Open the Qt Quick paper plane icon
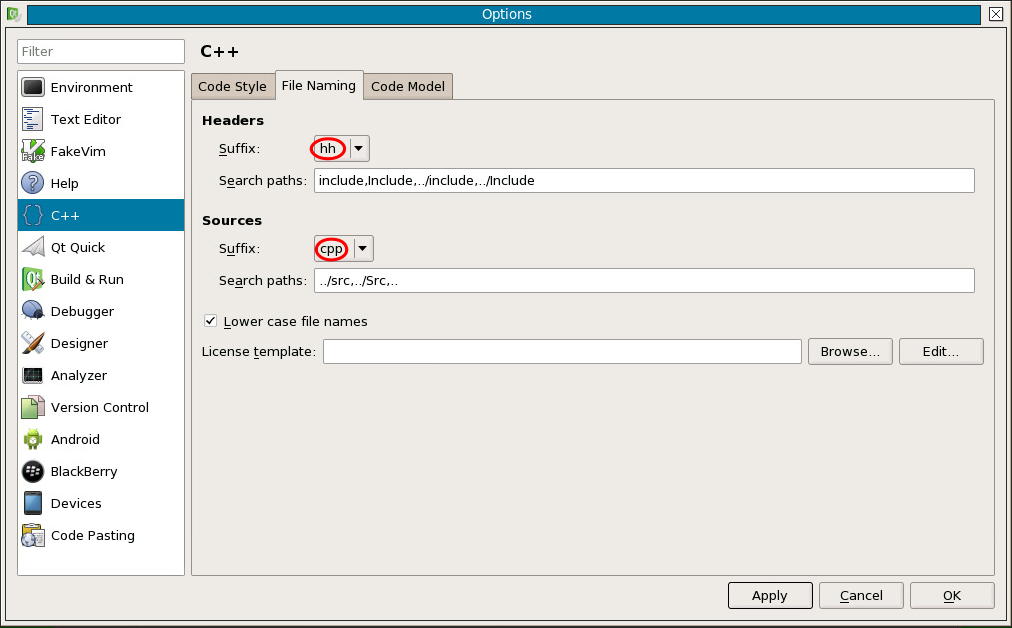Image resolution: width=1012 pixels, height=628 pixels. (33, 247)
